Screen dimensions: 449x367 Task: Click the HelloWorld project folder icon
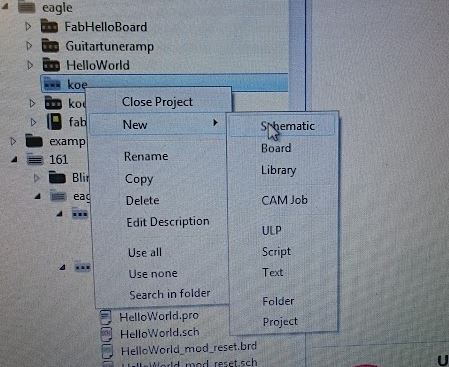pos(51,65)
